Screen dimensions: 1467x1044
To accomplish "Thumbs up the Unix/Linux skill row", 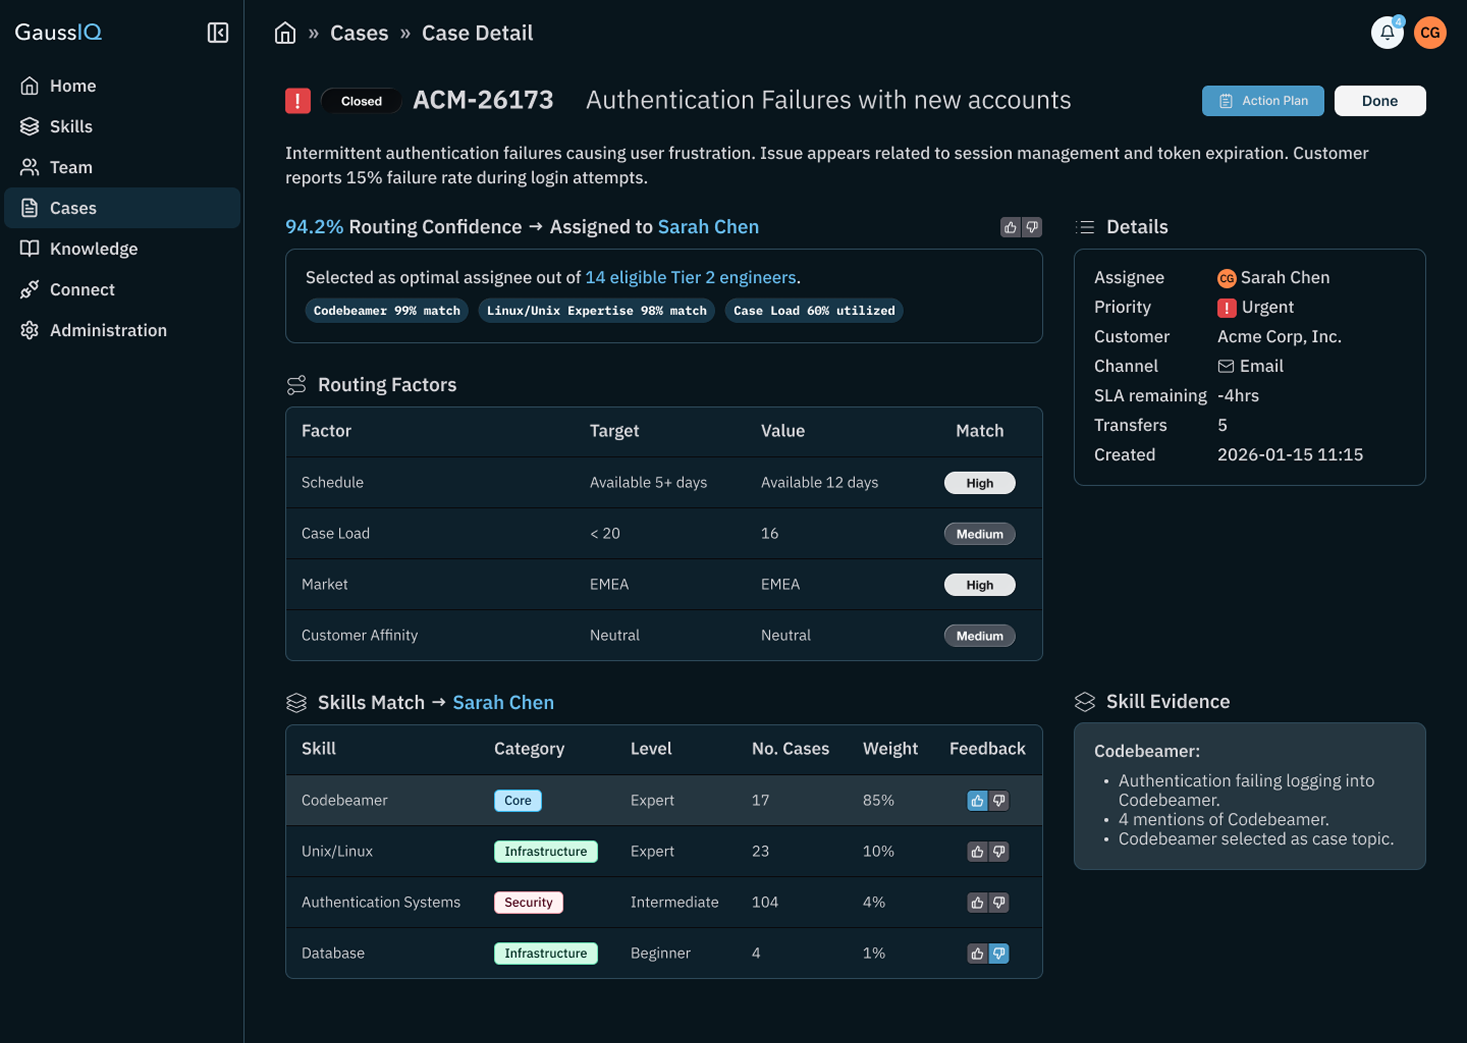I will [977, 852].
